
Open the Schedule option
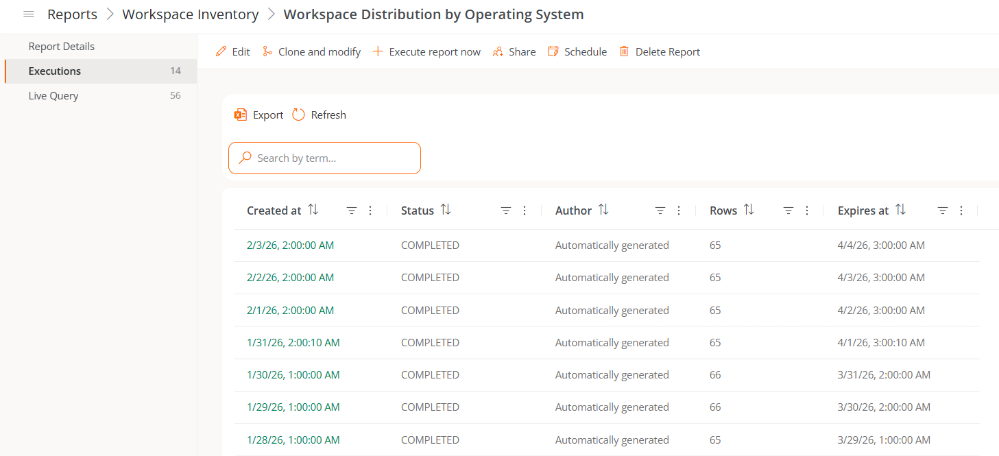point(577,52)
